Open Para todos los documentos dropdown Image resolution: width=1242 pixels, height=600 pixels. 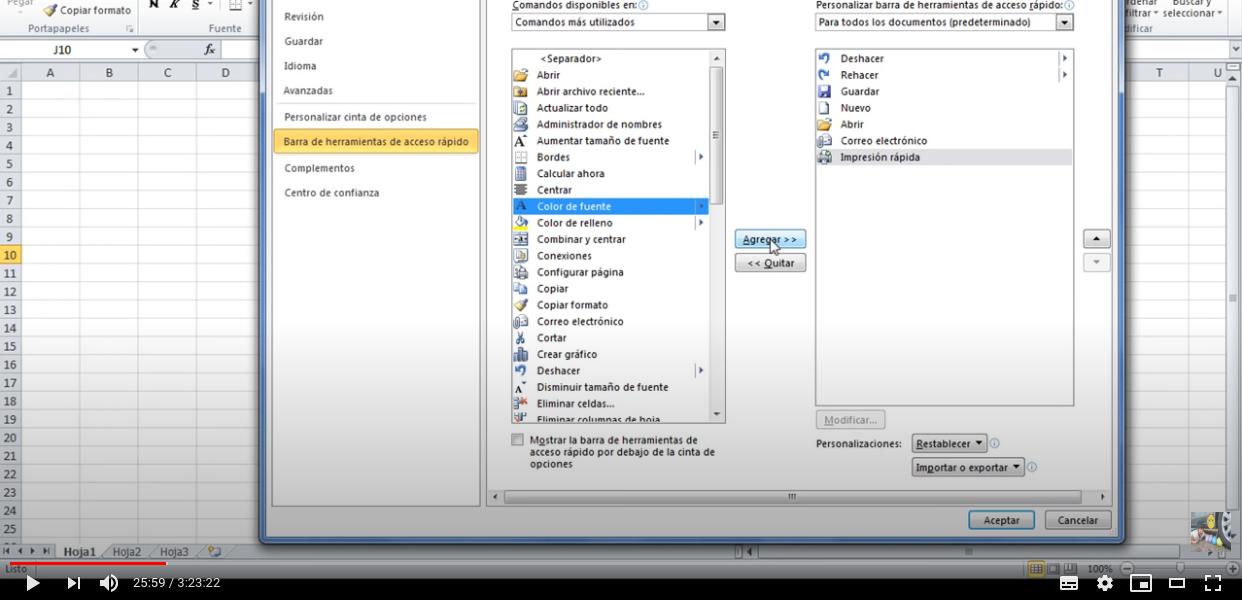tap(1064, 22)
